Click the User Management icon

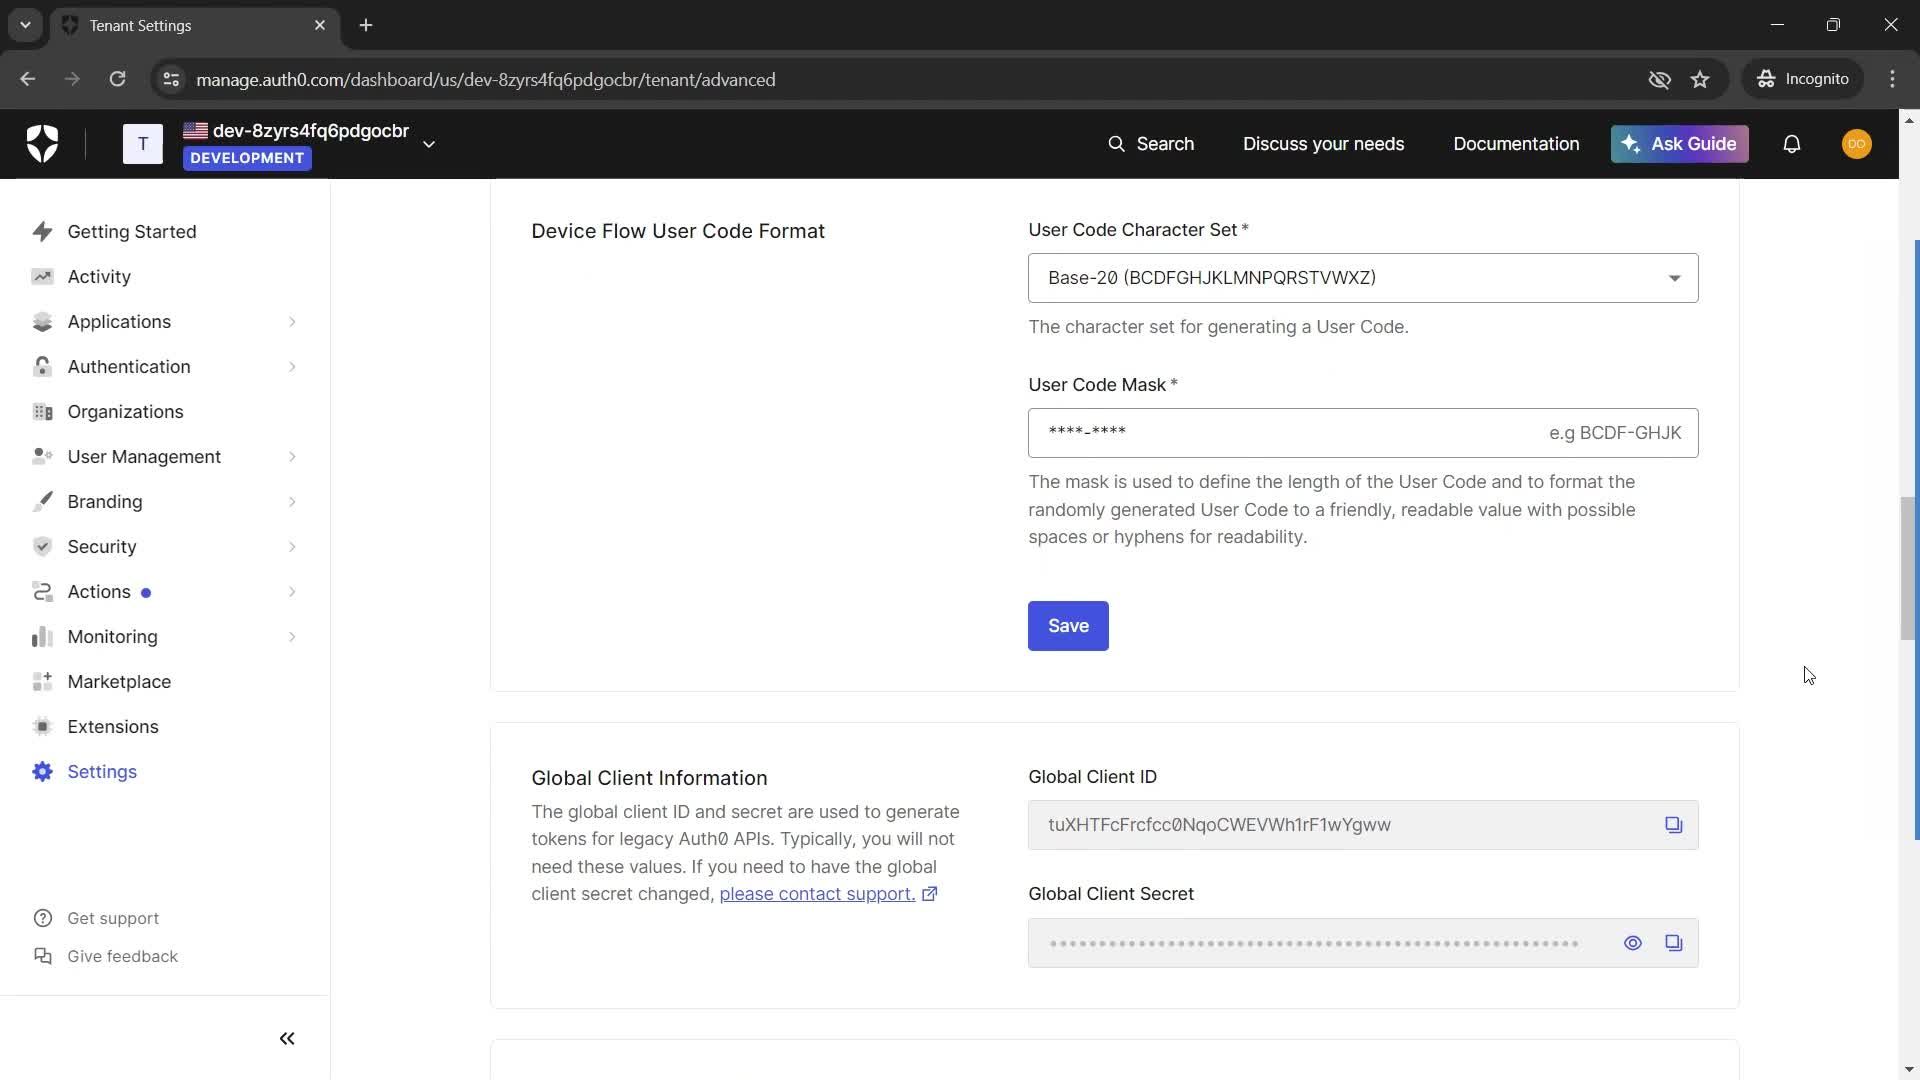(42, 456)
